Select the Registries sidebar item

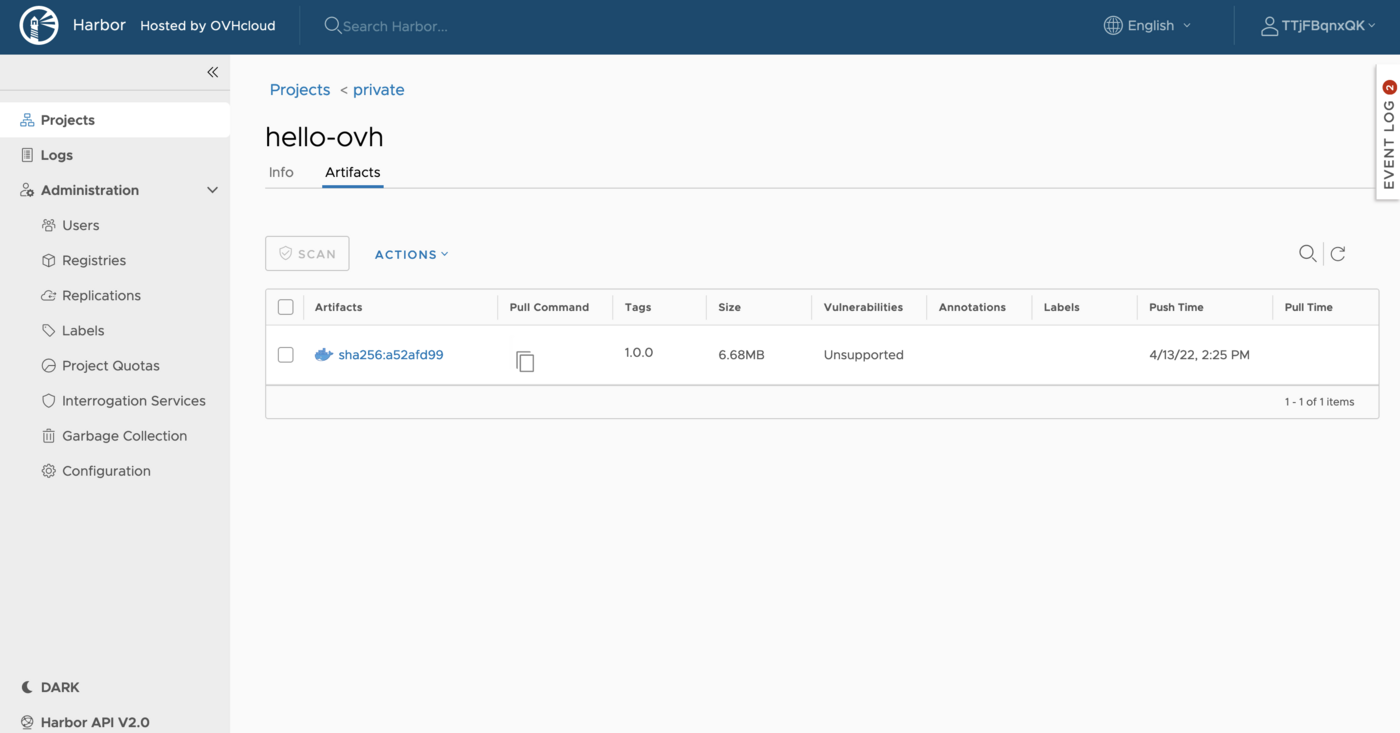(x=95, y=260)
